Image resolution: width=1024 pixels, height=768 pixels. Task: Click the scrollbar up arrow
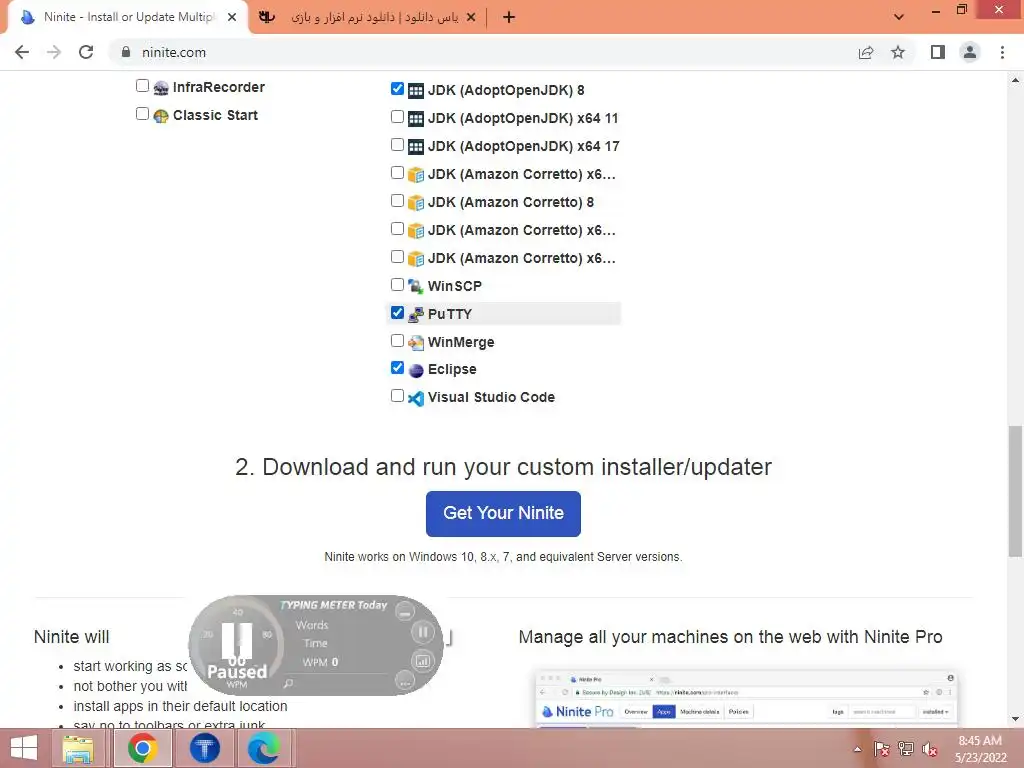1015,80
